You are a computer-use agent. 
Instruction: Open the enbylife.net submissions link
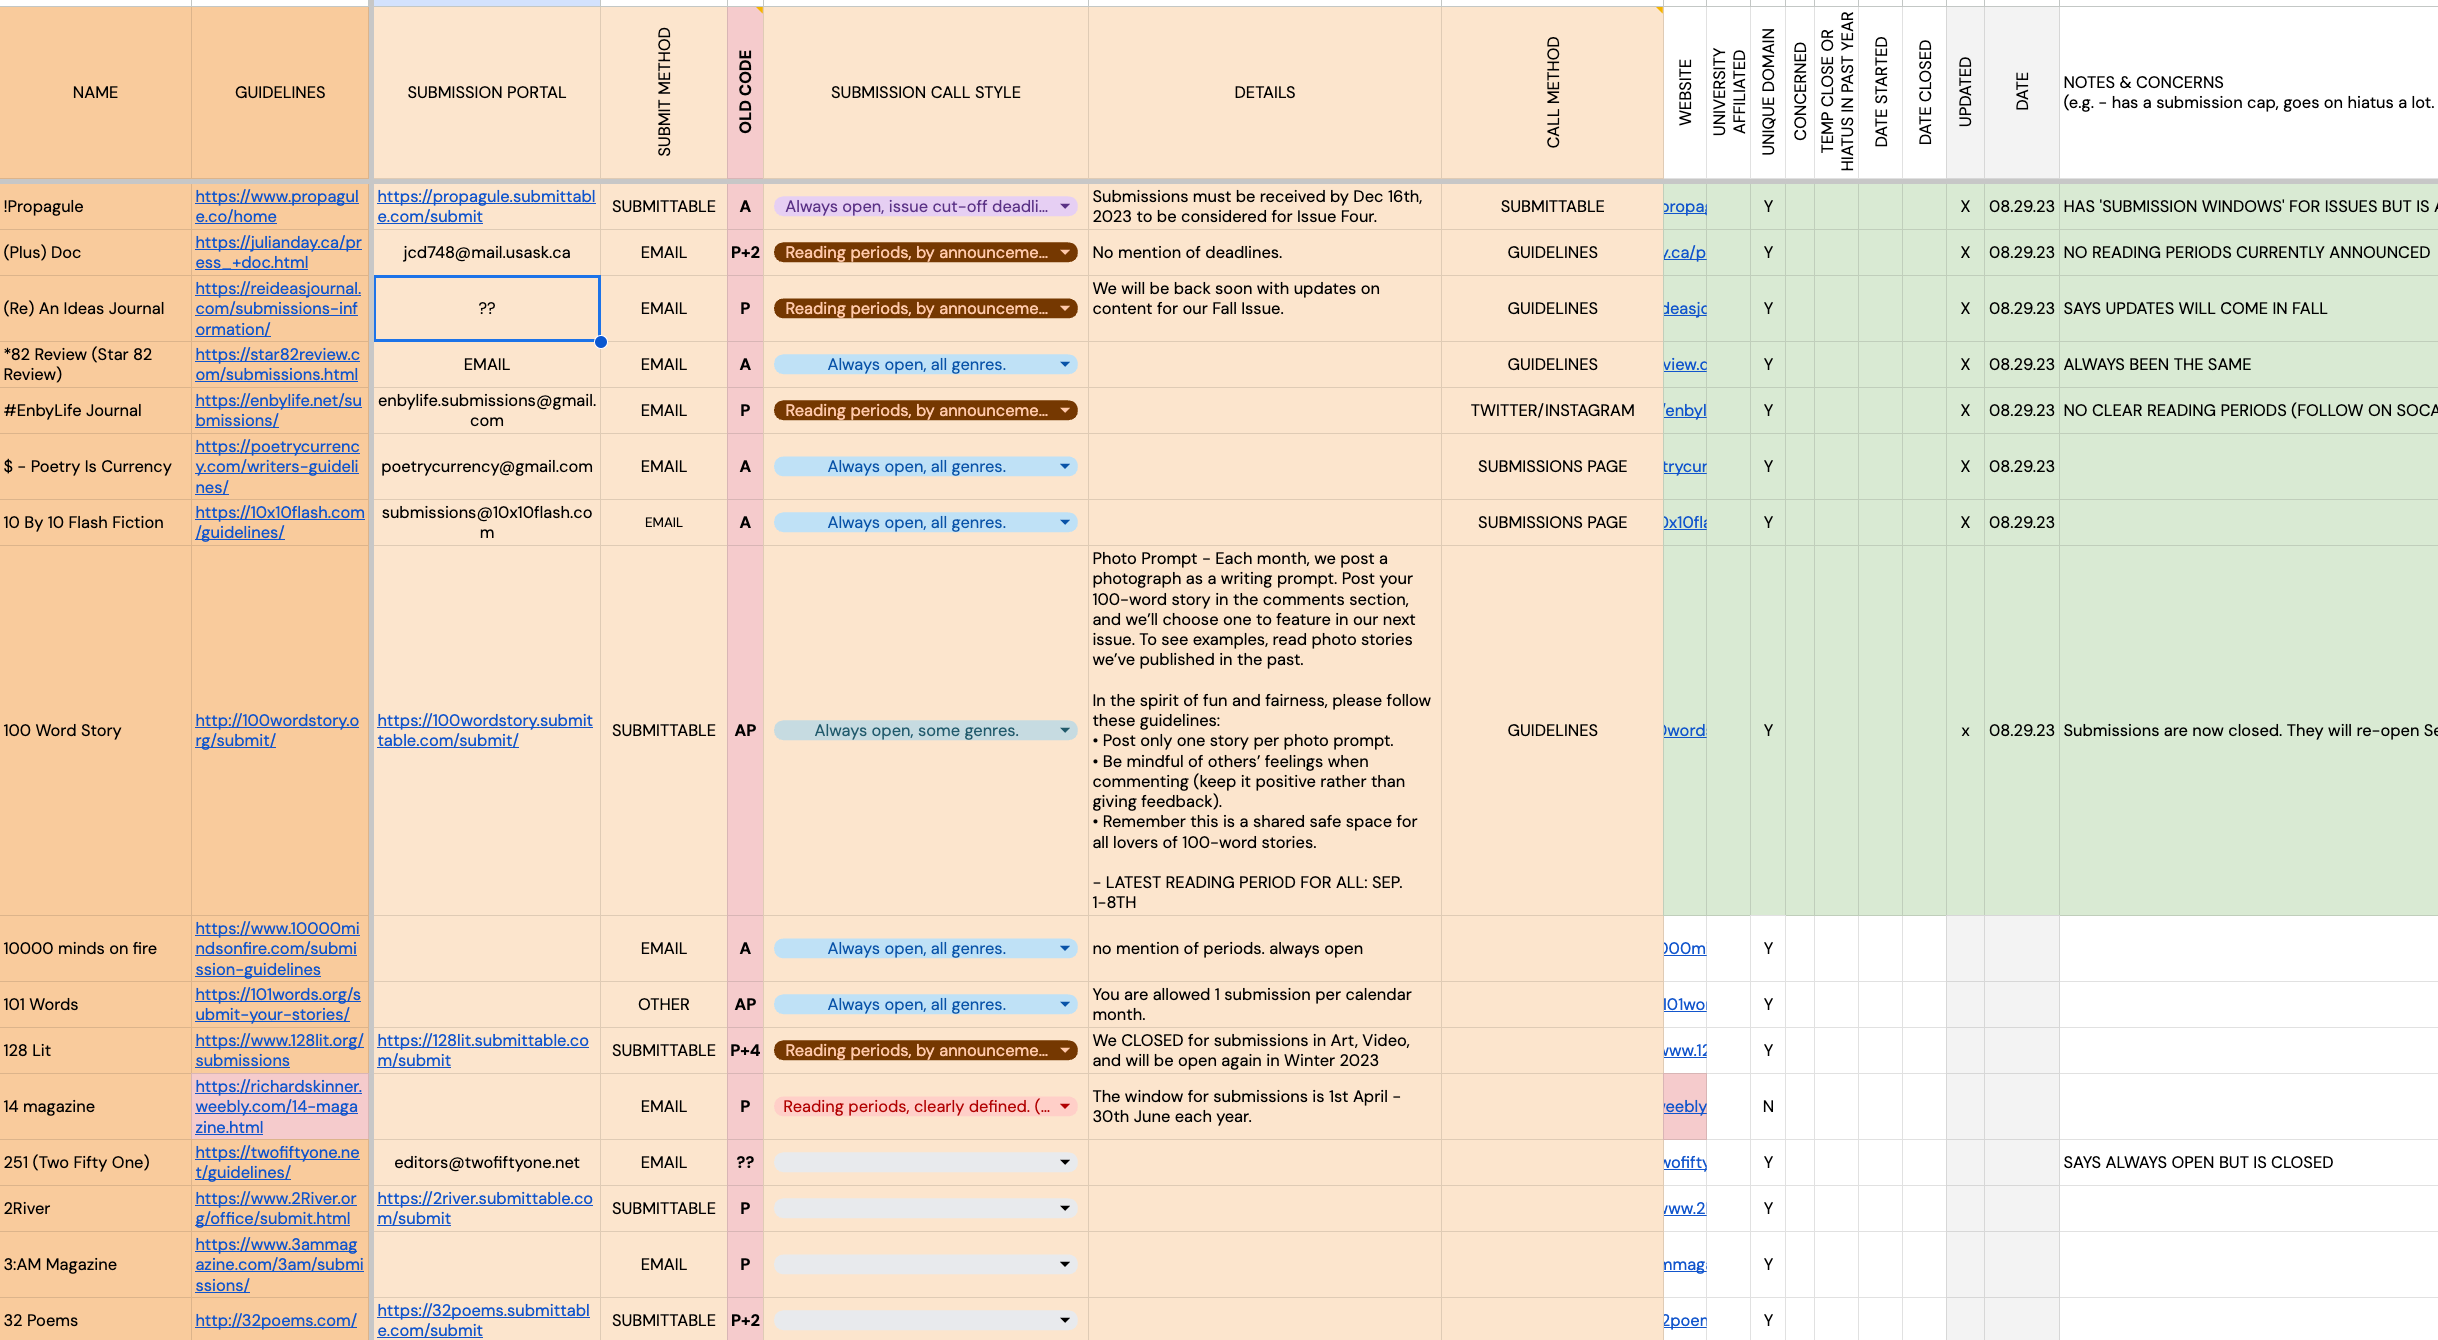pos(278,410)
